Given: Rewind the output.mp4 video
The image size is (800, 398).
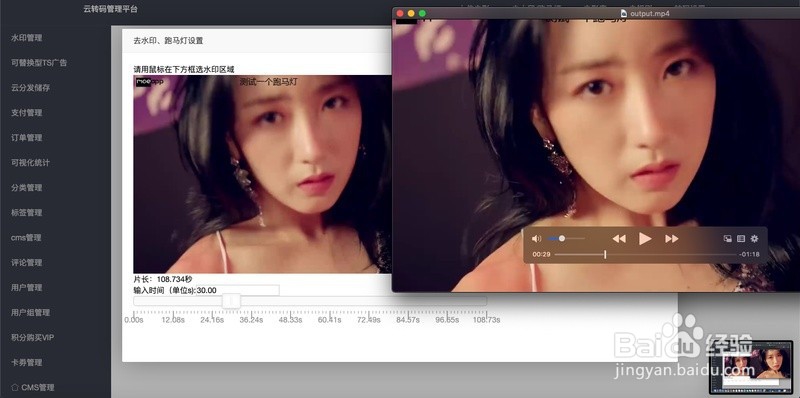Looking at the screenshot, I should pos(619,239).
